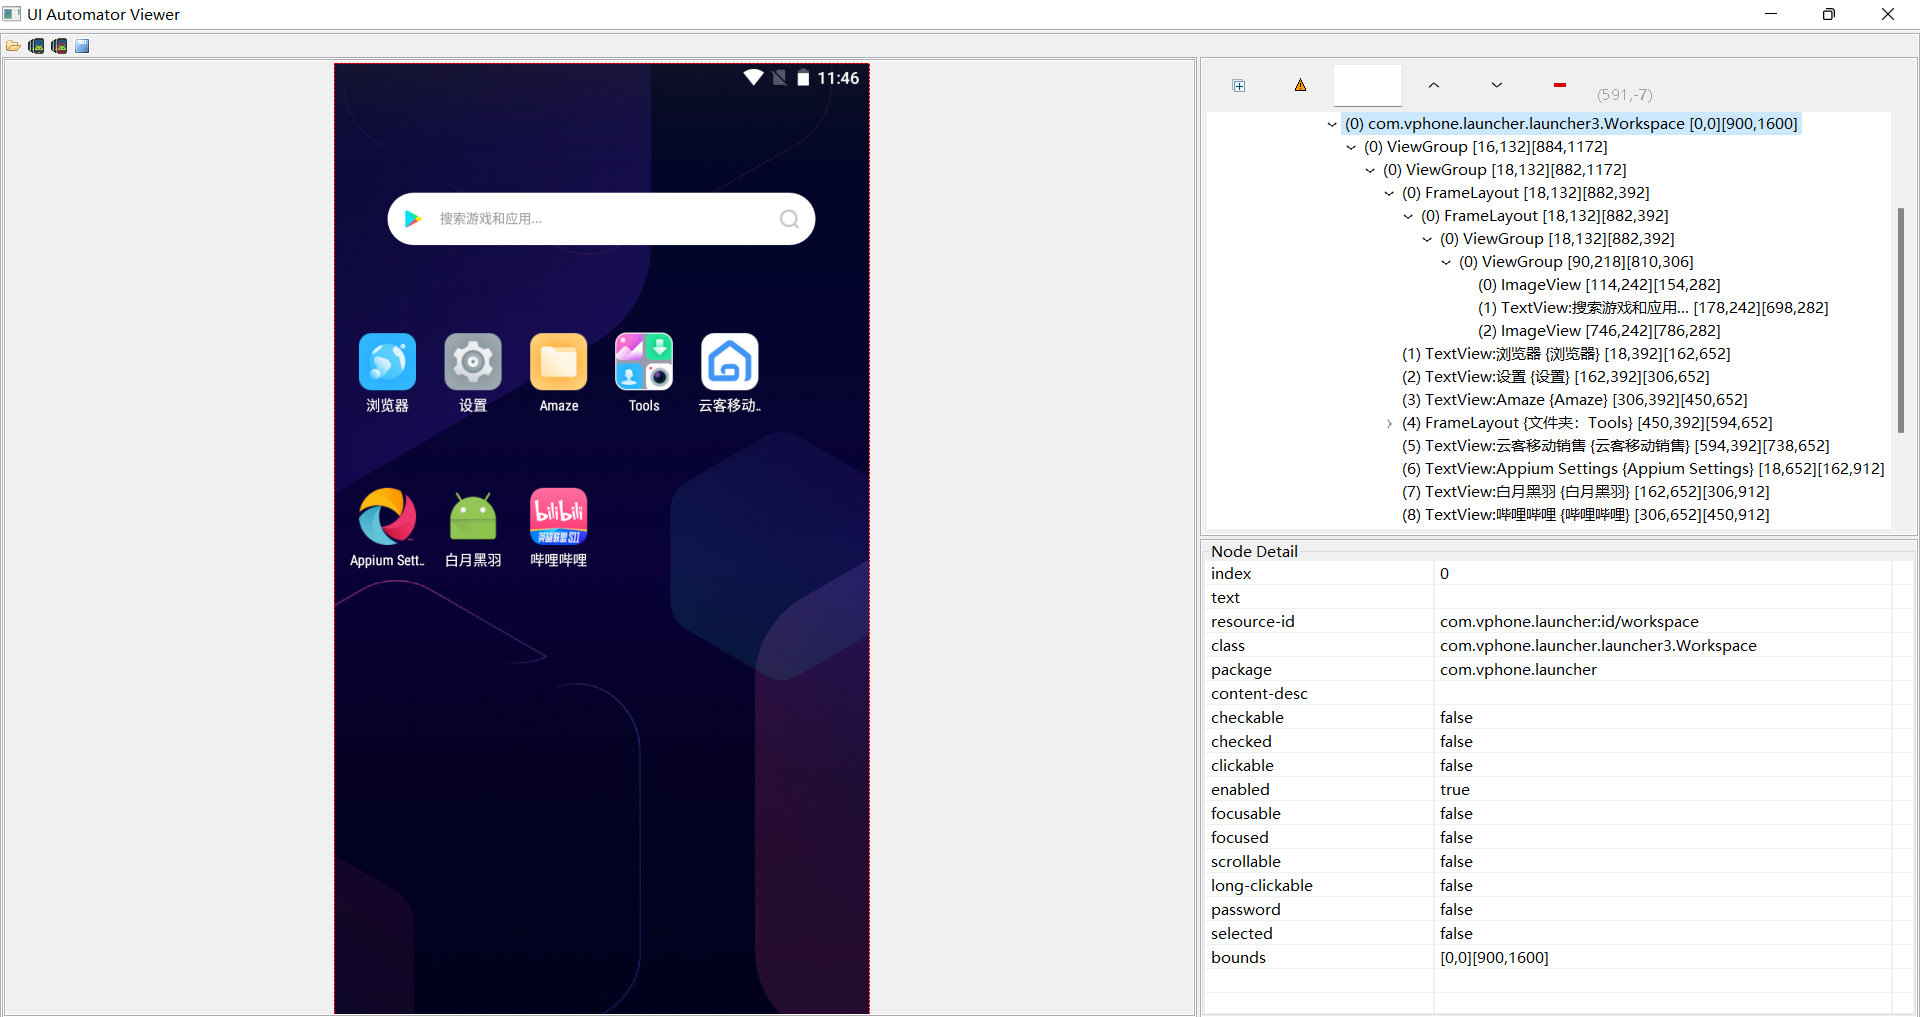Screen dimensions: 1920x1017
Task: Select TextView 搜索游戏和应用 tree row
Action: [x=1653, y=308]
